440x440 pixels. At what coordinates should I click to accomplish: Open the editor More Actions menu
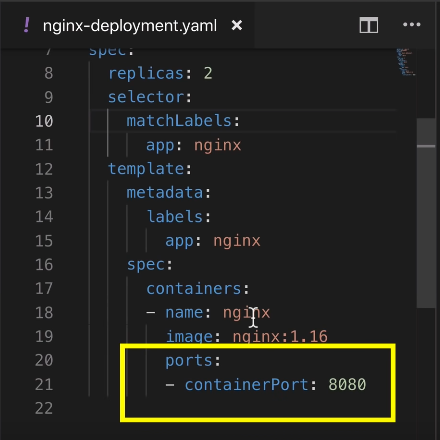coord(412,25)
